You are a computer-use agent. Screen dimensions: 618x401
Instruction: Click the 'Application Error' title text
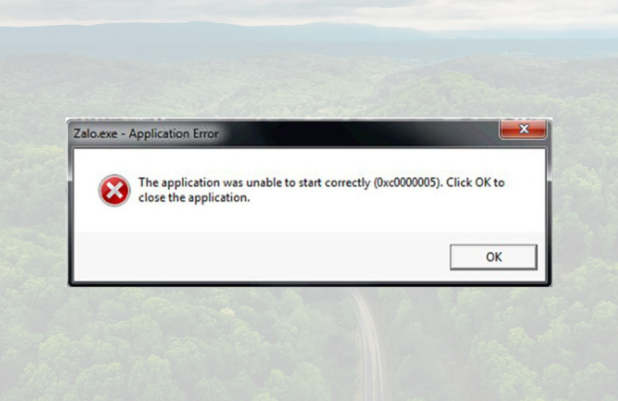point(173,134)
